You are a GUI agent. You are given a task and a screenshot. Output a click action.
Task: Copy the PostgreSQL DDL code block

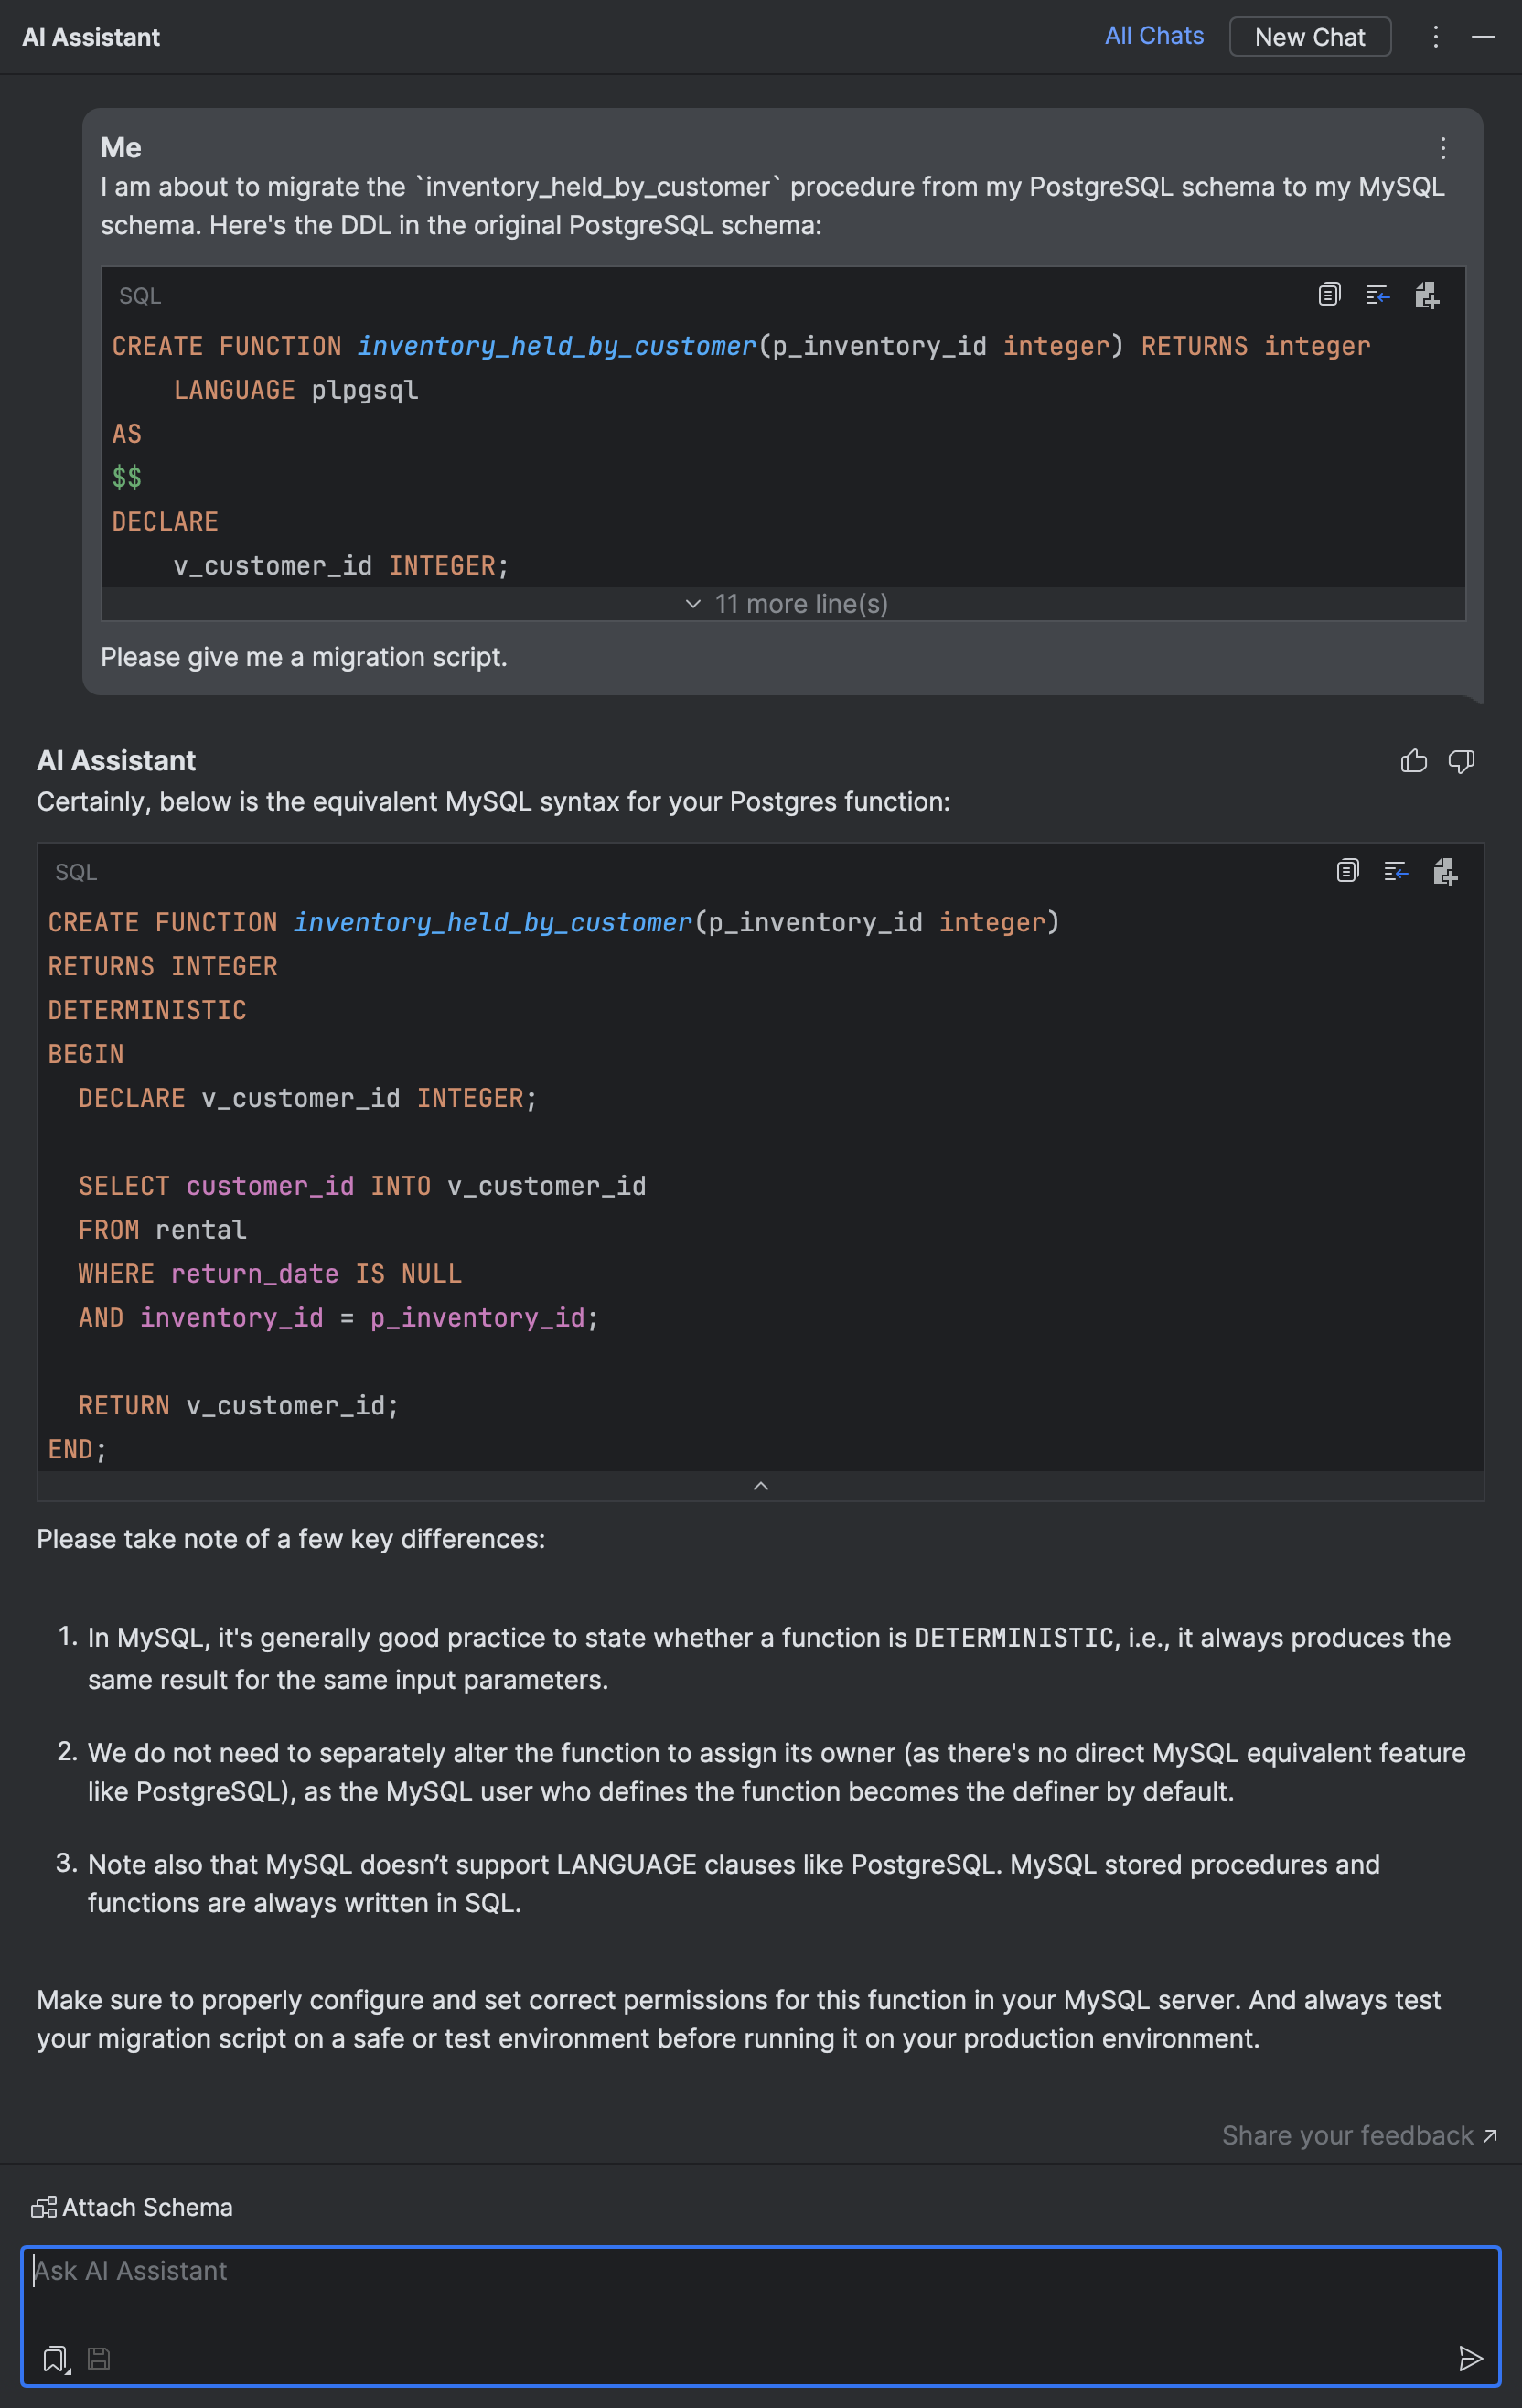(x=1328, y=294)
